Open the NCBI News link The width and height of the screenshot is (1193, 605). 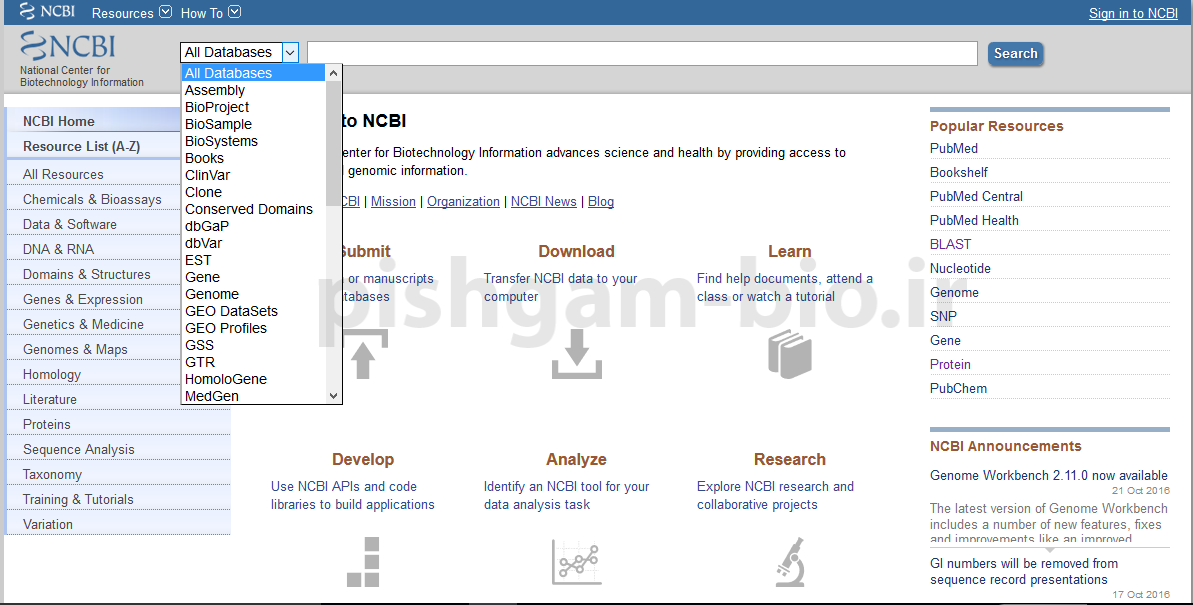pyautogui.click(x=543, y=201)
